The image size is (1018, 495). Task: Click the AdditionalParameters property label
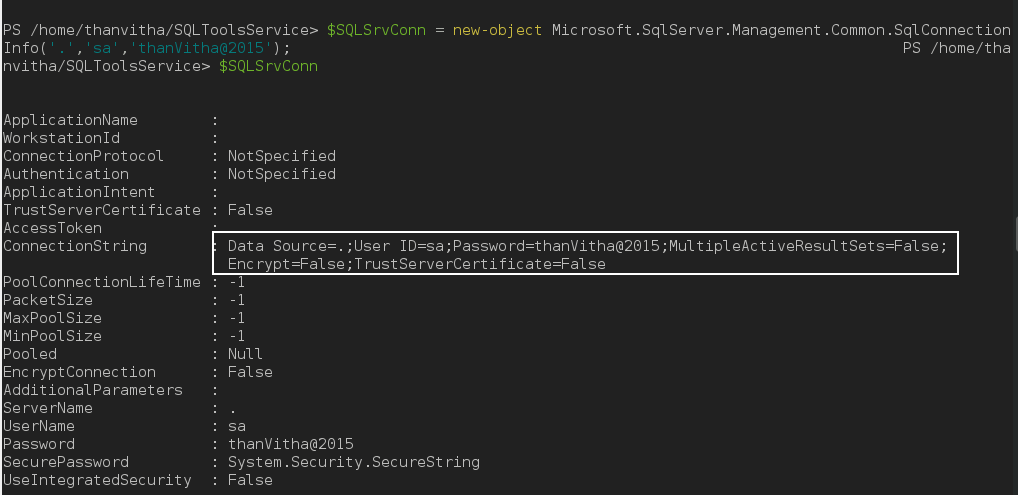(92, 390)
